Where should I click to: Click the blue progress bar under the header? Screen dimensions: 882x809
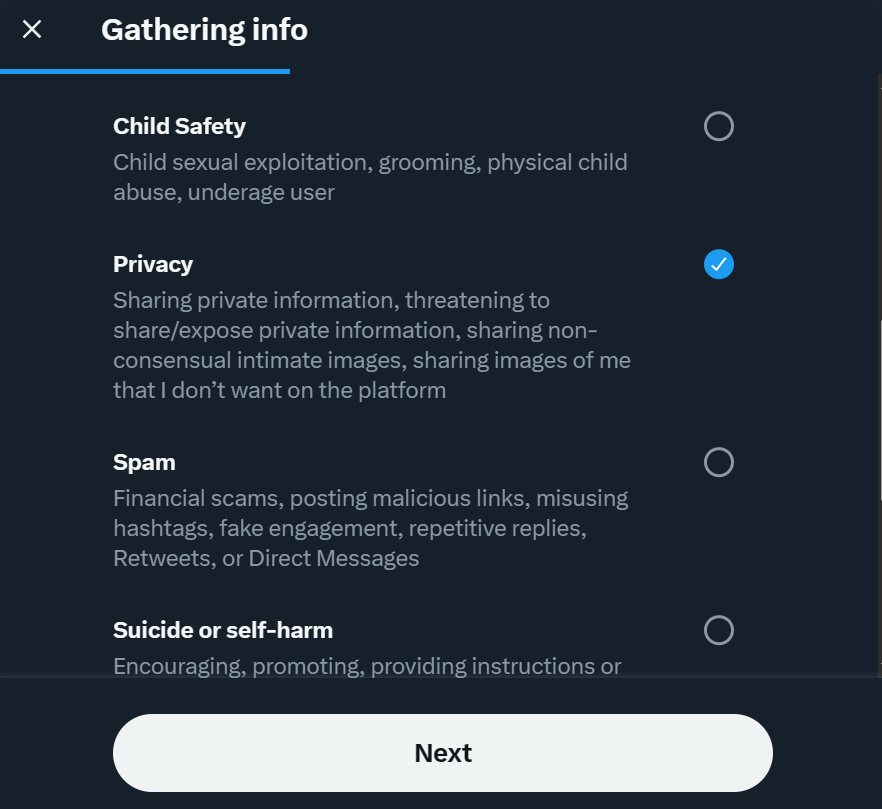coord(145,71)
